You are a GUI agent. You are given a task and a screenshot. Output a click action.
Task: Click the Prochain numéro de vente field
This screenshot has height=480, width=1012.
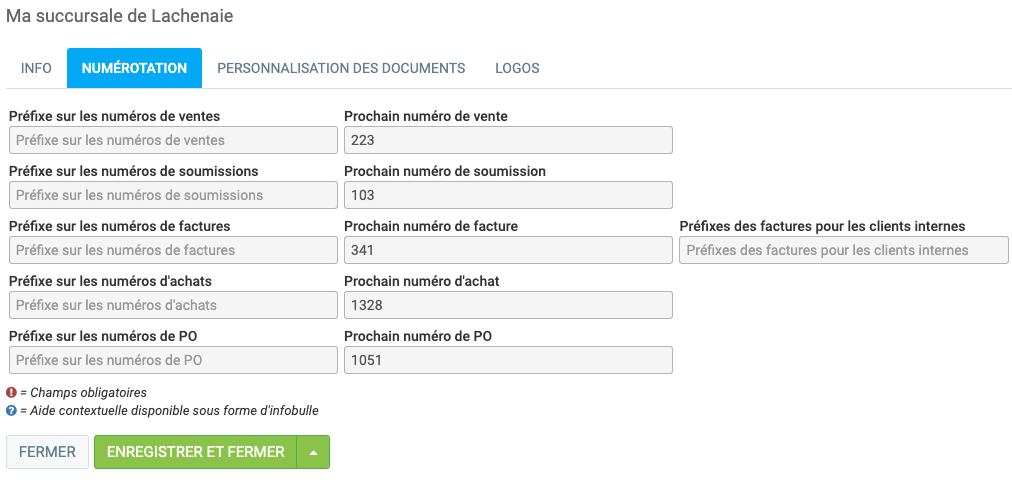pyautogui.click(x=508, y=140)
